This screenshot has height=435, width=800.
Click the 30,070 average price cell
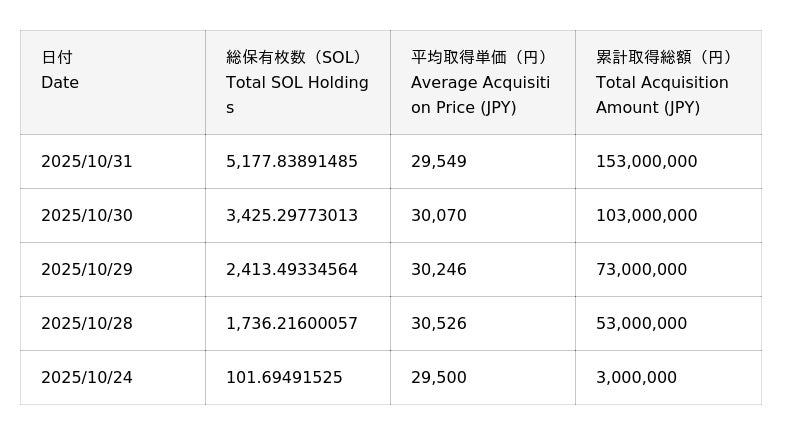439,216
